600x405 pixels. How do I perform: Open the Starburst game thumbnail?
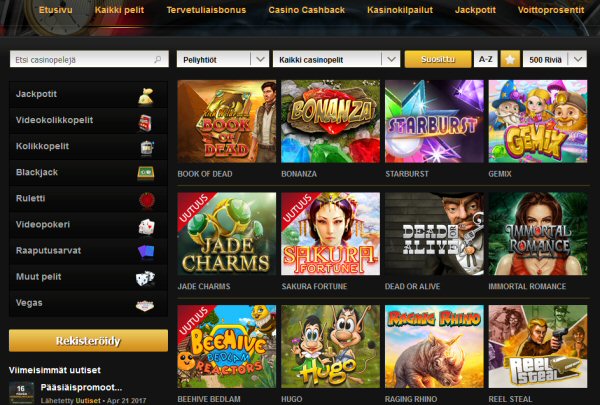(434, 121)
